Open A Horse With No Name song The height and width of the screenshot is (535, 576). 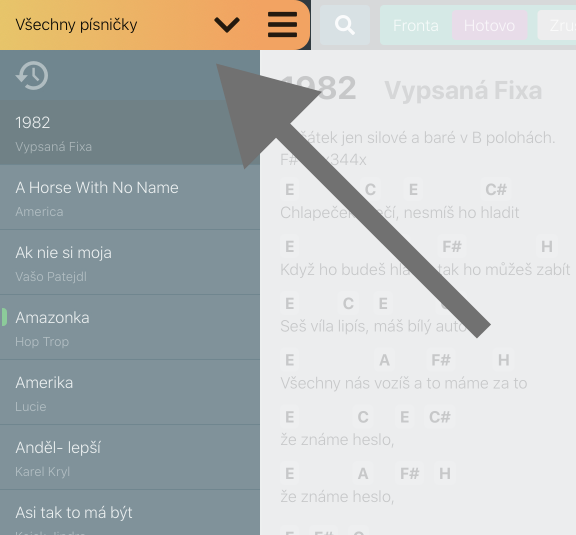click(130, 198)
